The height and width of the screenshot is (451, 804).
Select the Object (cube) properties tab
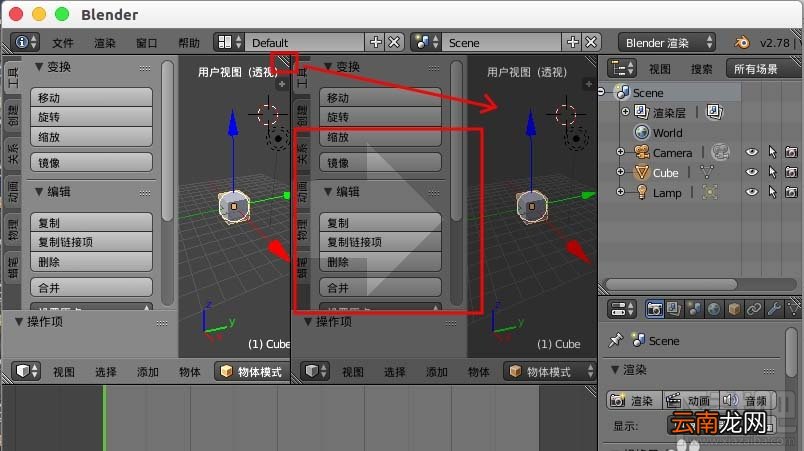(x=734, y=309)
